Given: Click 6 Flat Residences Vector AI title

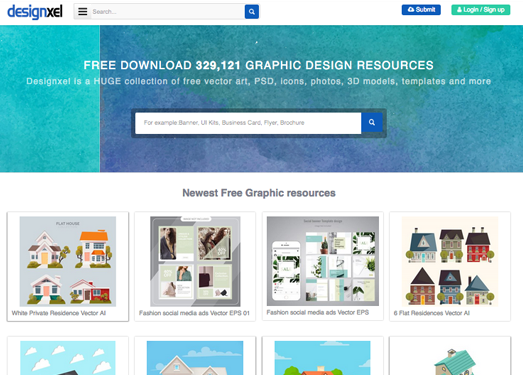Looking at the screenshot, I should [432, 313].
